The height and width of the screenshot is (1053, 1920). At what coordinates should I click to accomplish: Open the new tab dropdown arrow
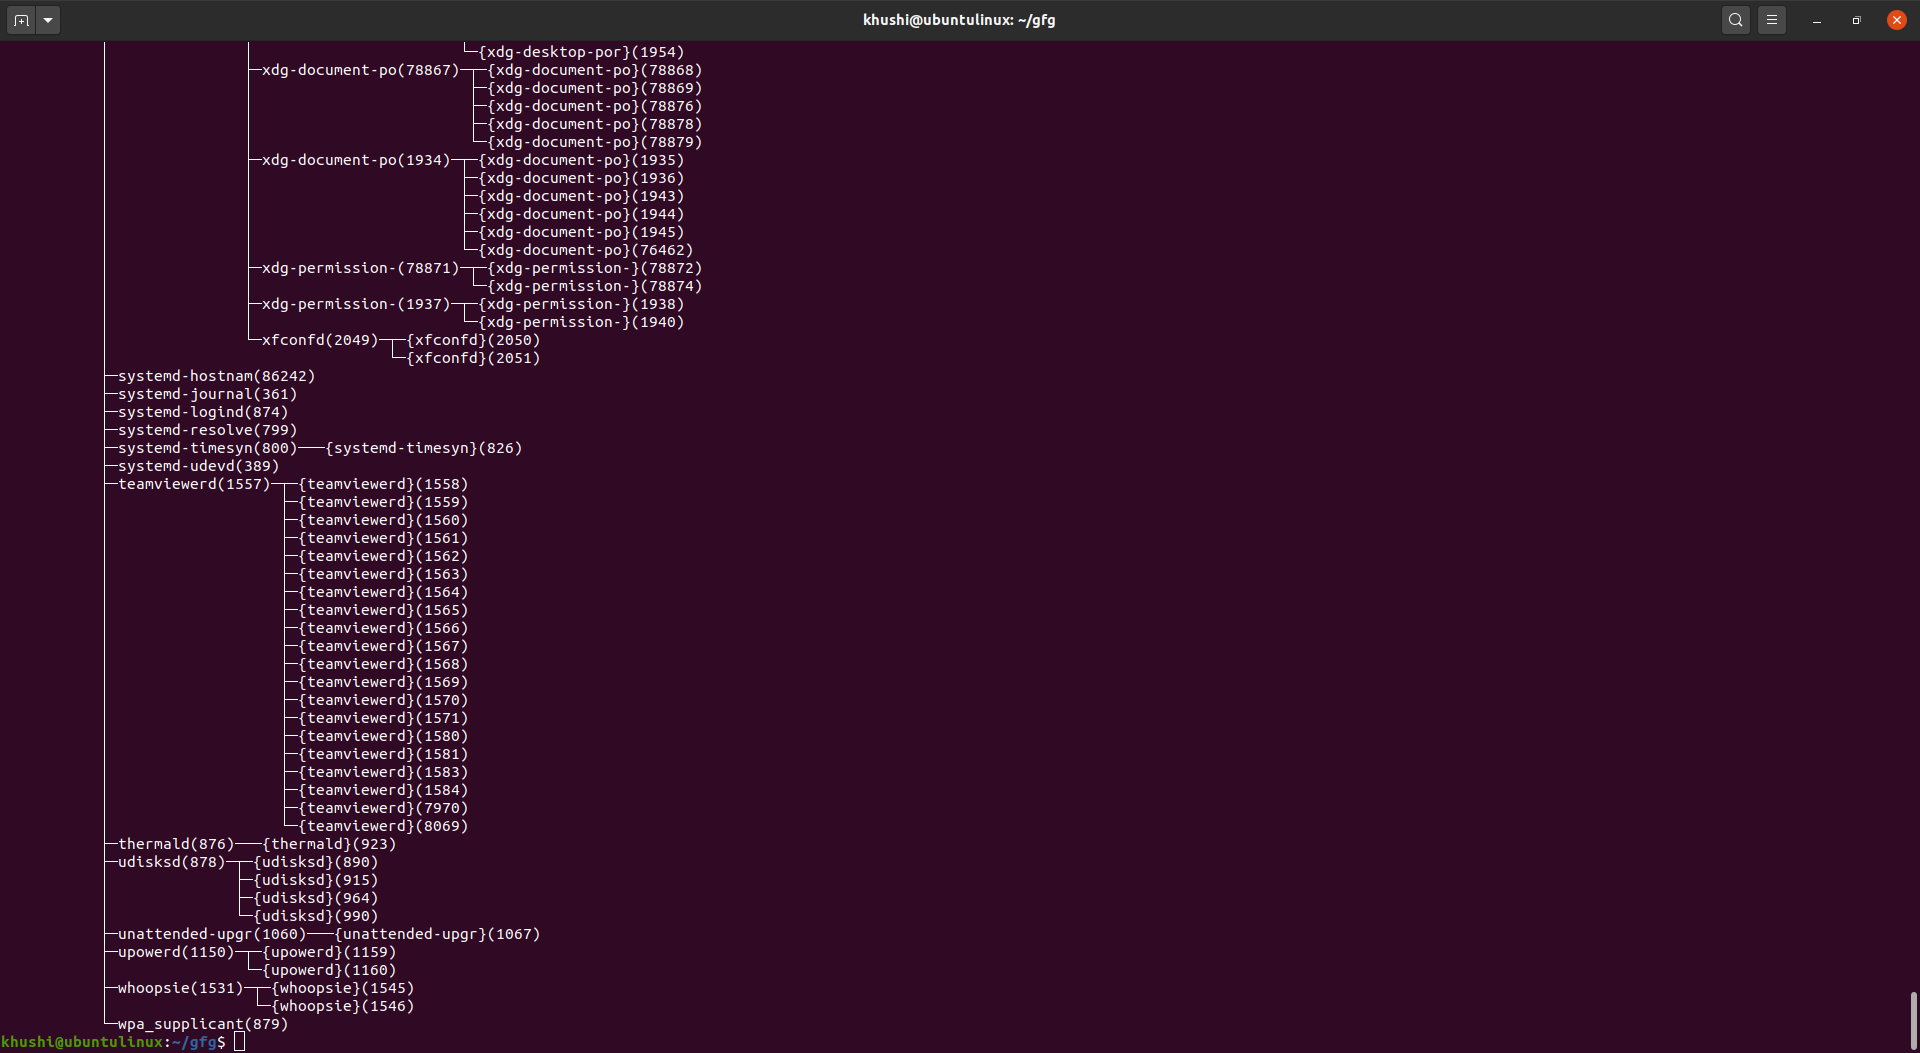click(48, 20)
